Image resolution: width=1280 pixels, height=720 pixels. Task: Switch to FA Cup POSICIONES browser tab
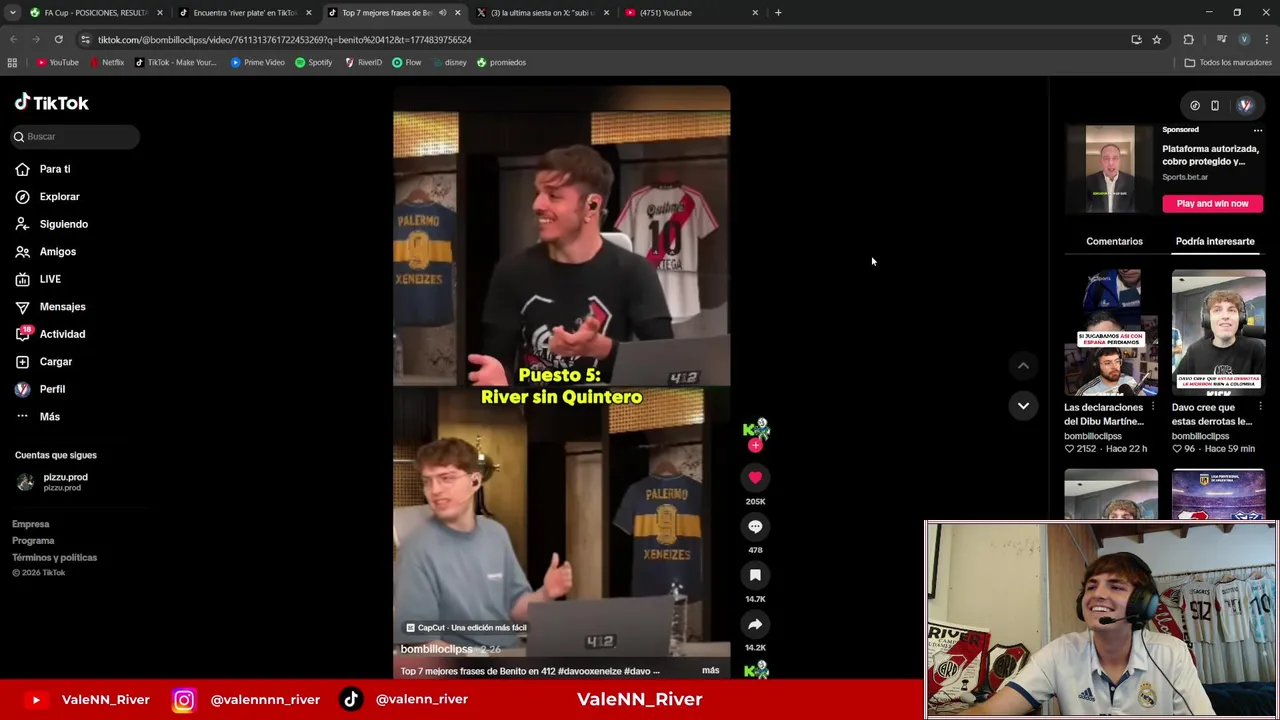(x=89, y=13)
